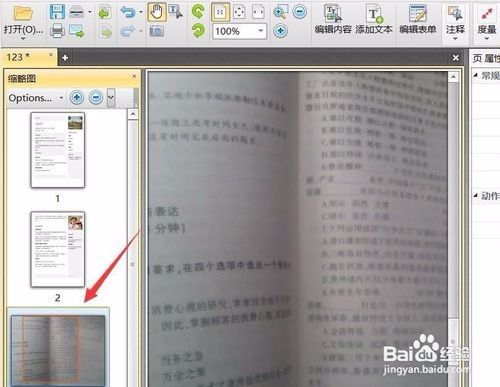Click document view scroll up arrow
The height and width of the screenshot is (387, 500).
coord(453,77)
